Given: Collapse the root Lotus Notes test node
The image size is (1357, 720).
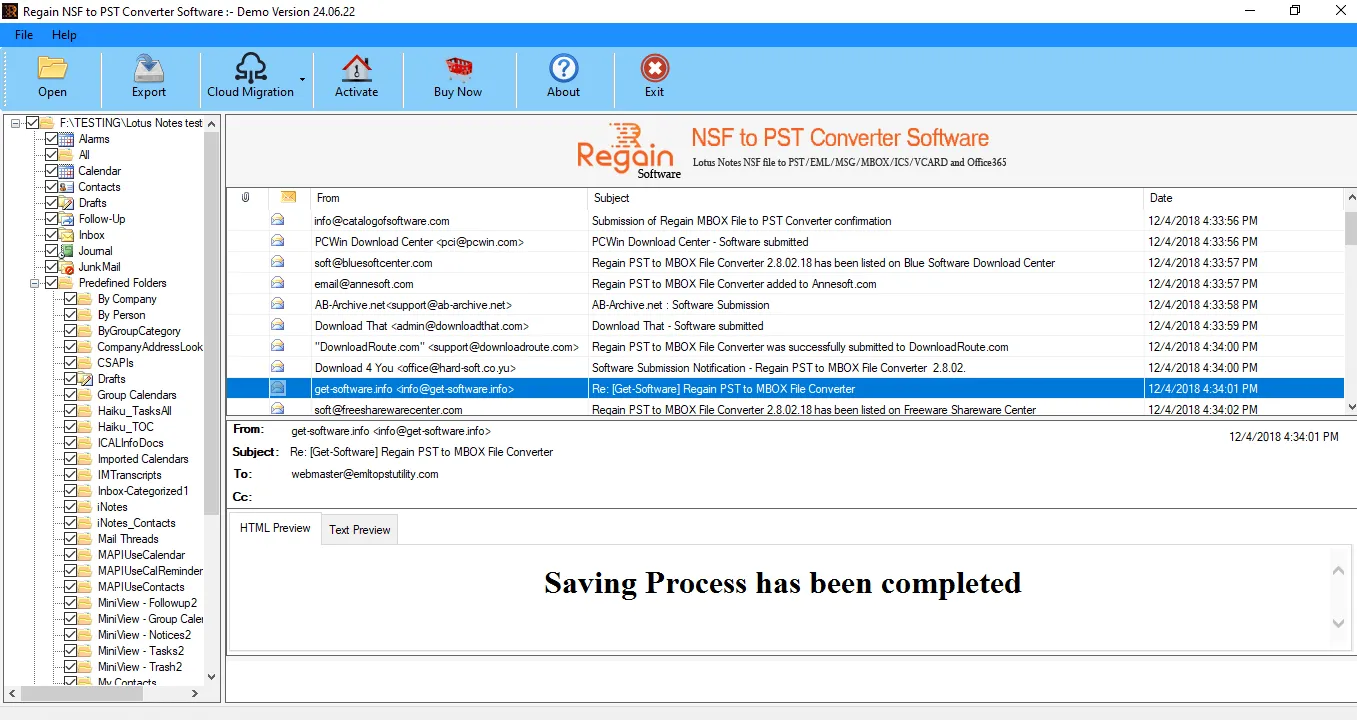Looking at the screenshot, I should click(x=16, y=123).
